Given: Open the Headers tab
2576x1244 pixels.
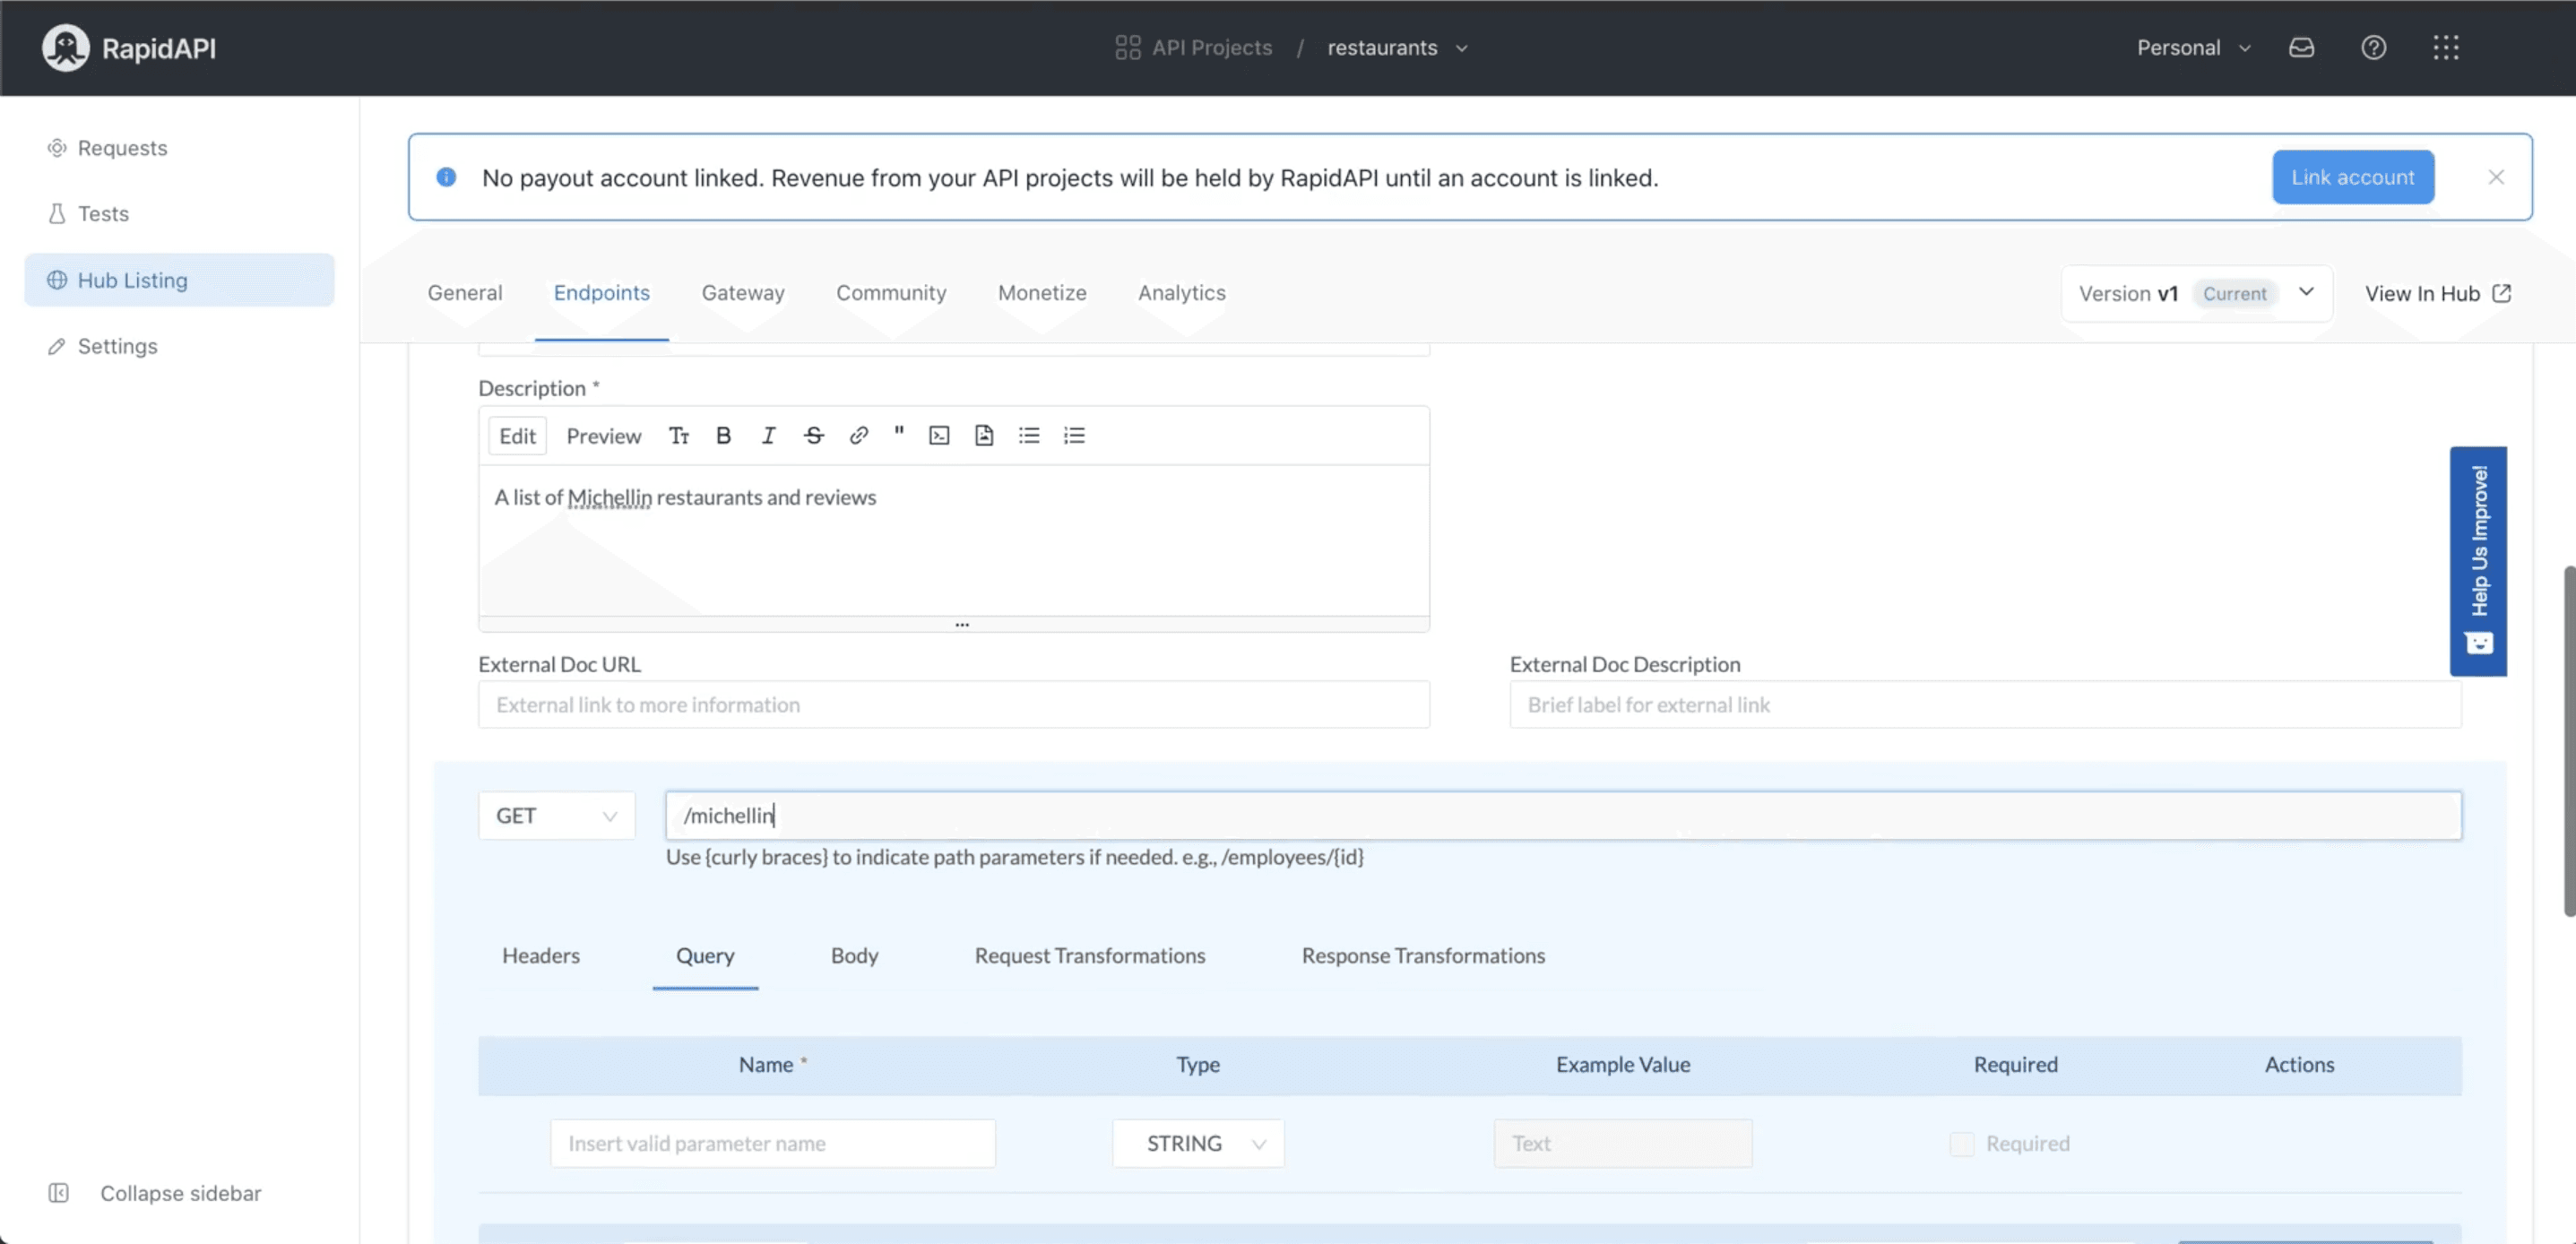Looking at the screenshot, I should coord(540,955).
